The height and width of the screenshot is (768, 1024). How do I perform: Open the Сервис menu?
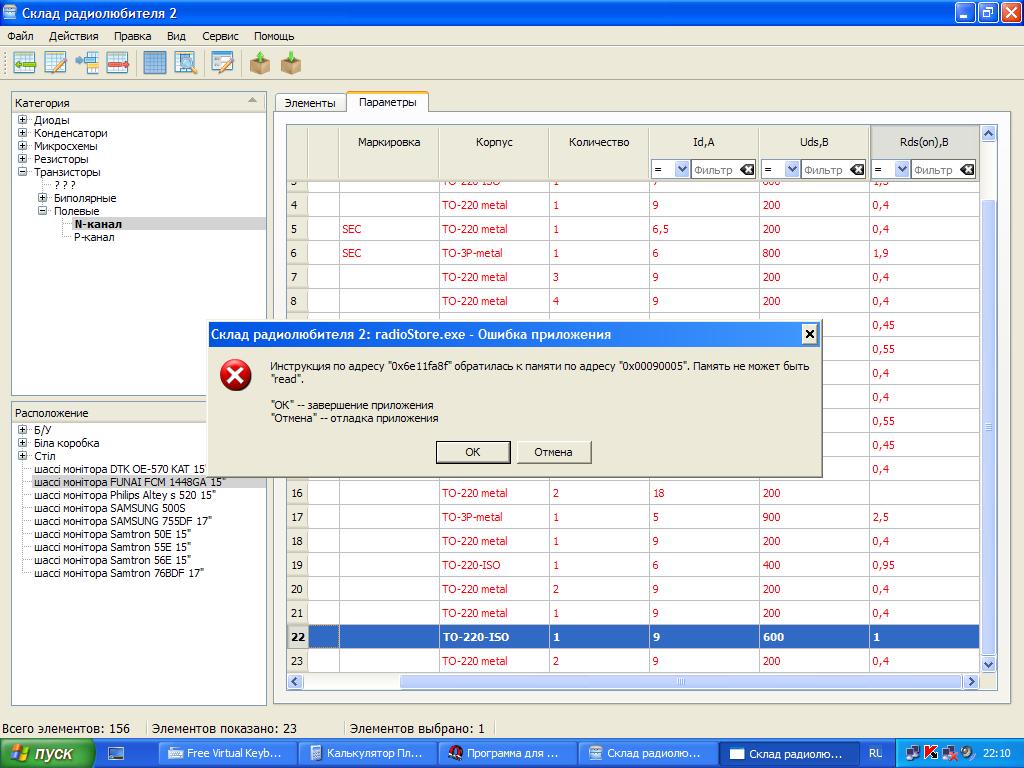click(220, 36)
